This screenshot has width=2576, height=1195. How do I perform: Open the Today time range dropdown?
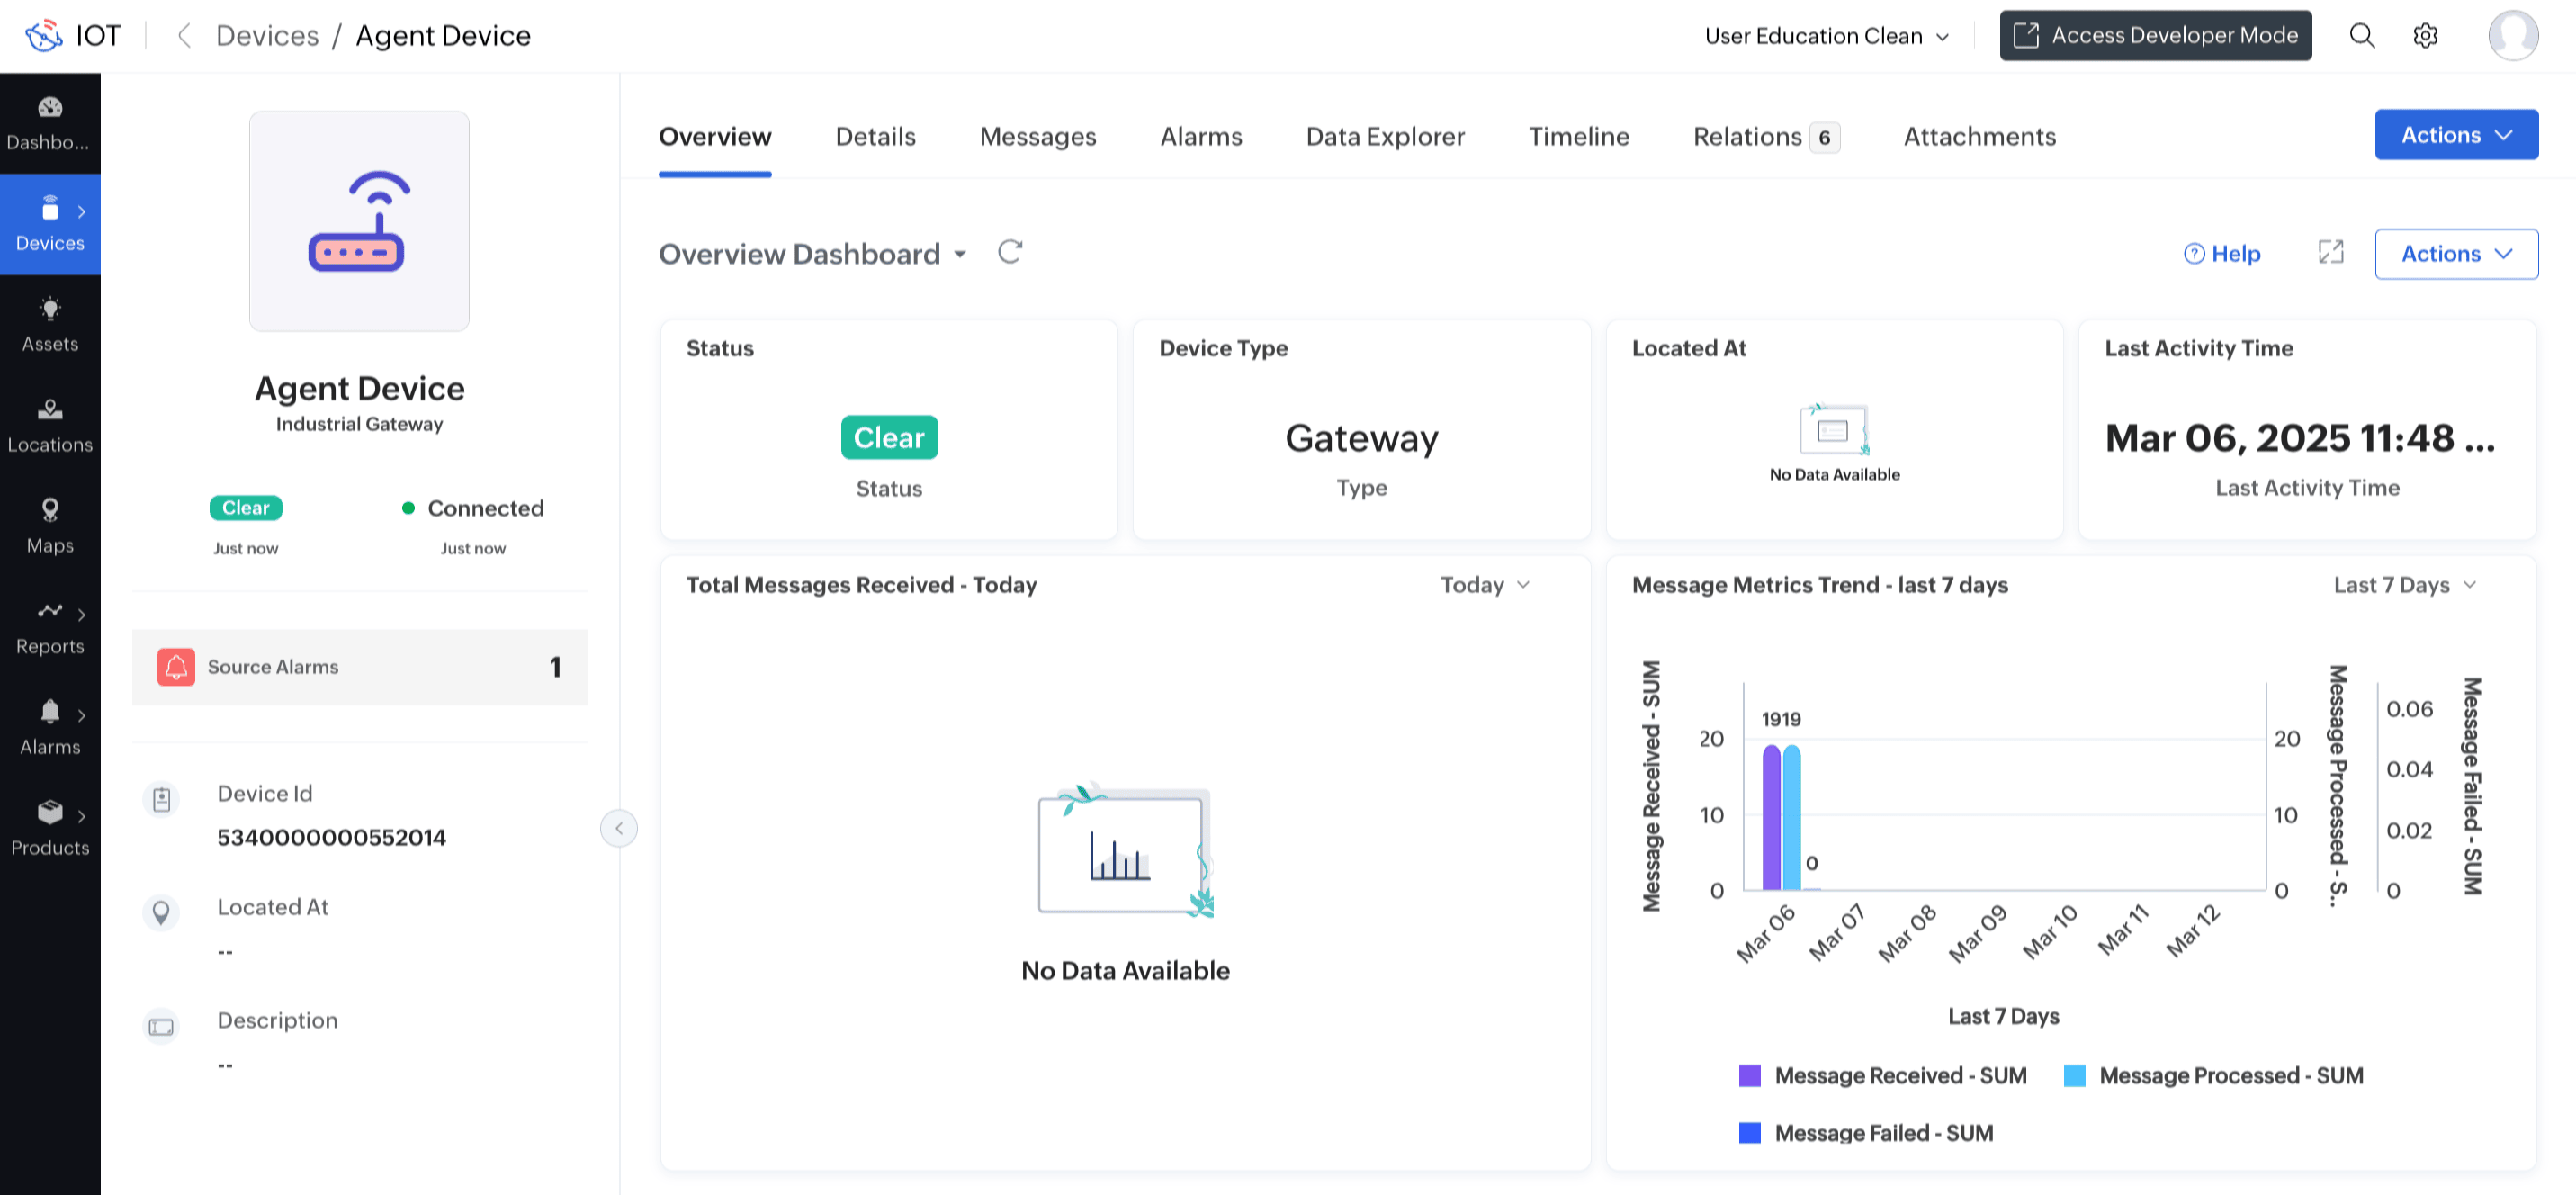click(x=1484, y=585)
